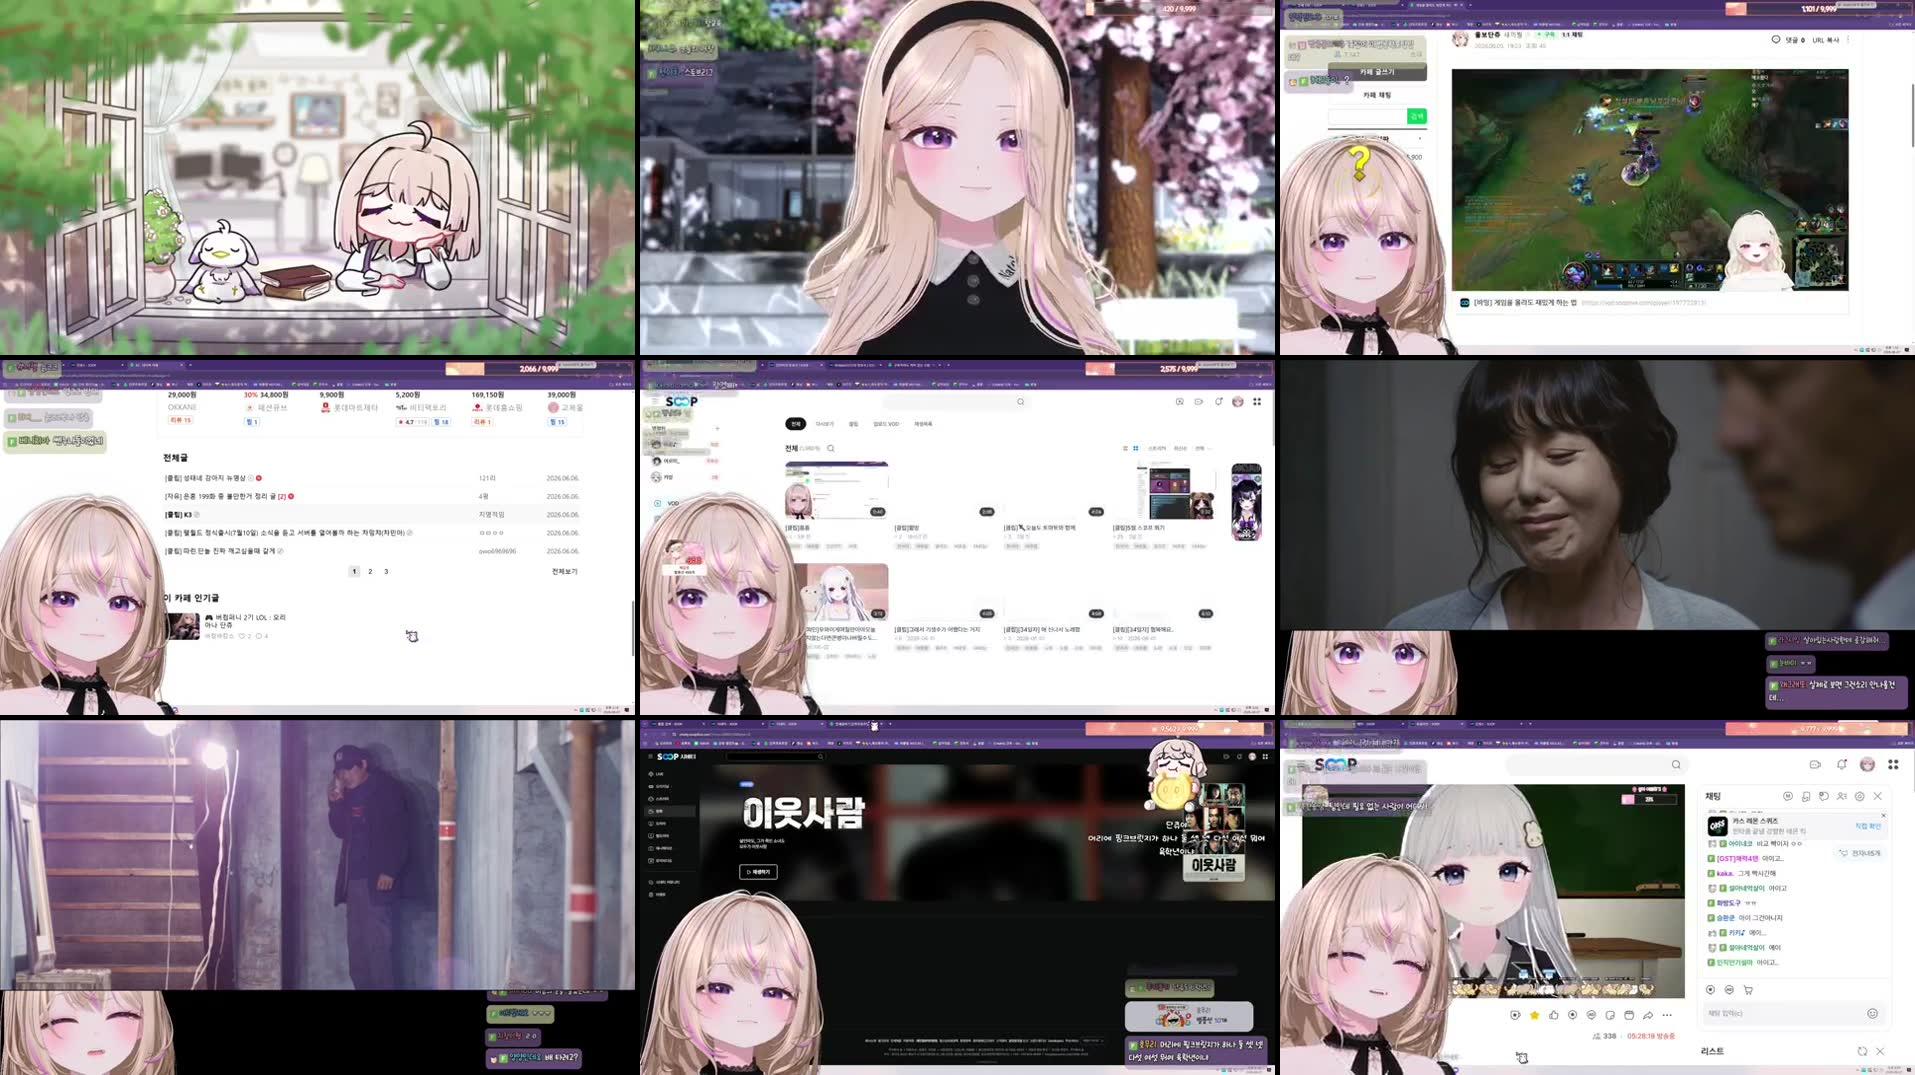Switch VOD list to list view
Viewport: 1915px width, 1075px height.
click(1124, 449)
